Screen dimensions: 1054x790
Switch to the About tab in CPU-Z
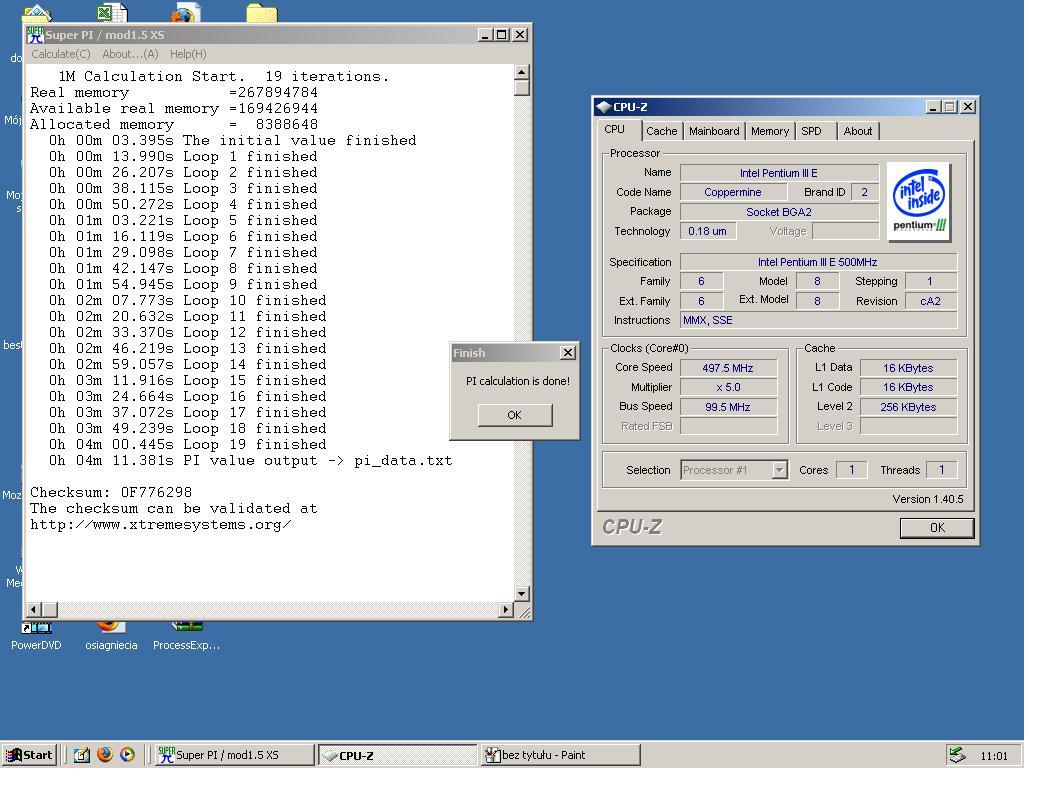point(858,131)
